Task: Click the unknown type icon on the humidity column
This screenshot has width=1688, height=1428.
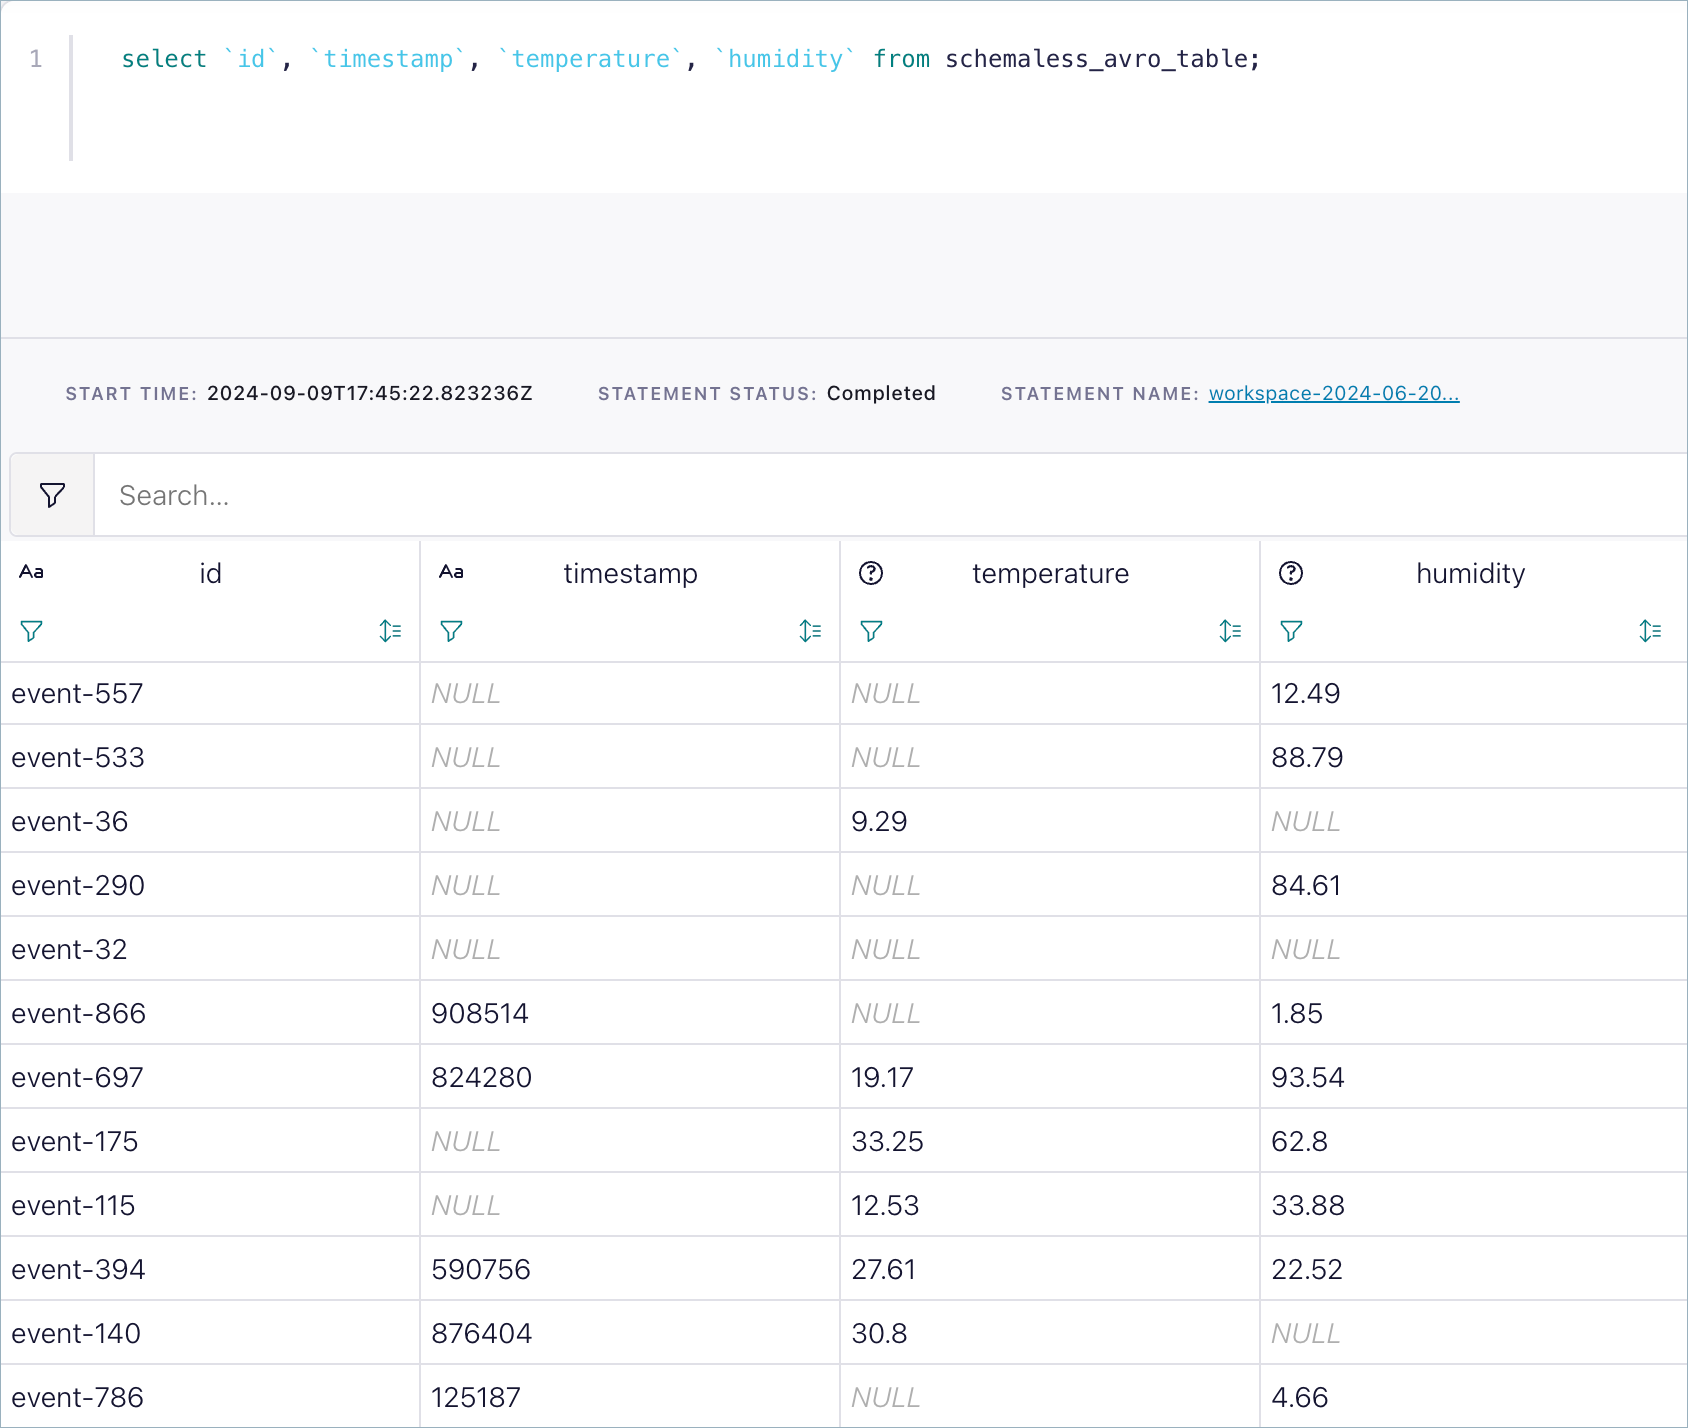Action: pos(1292,573)
